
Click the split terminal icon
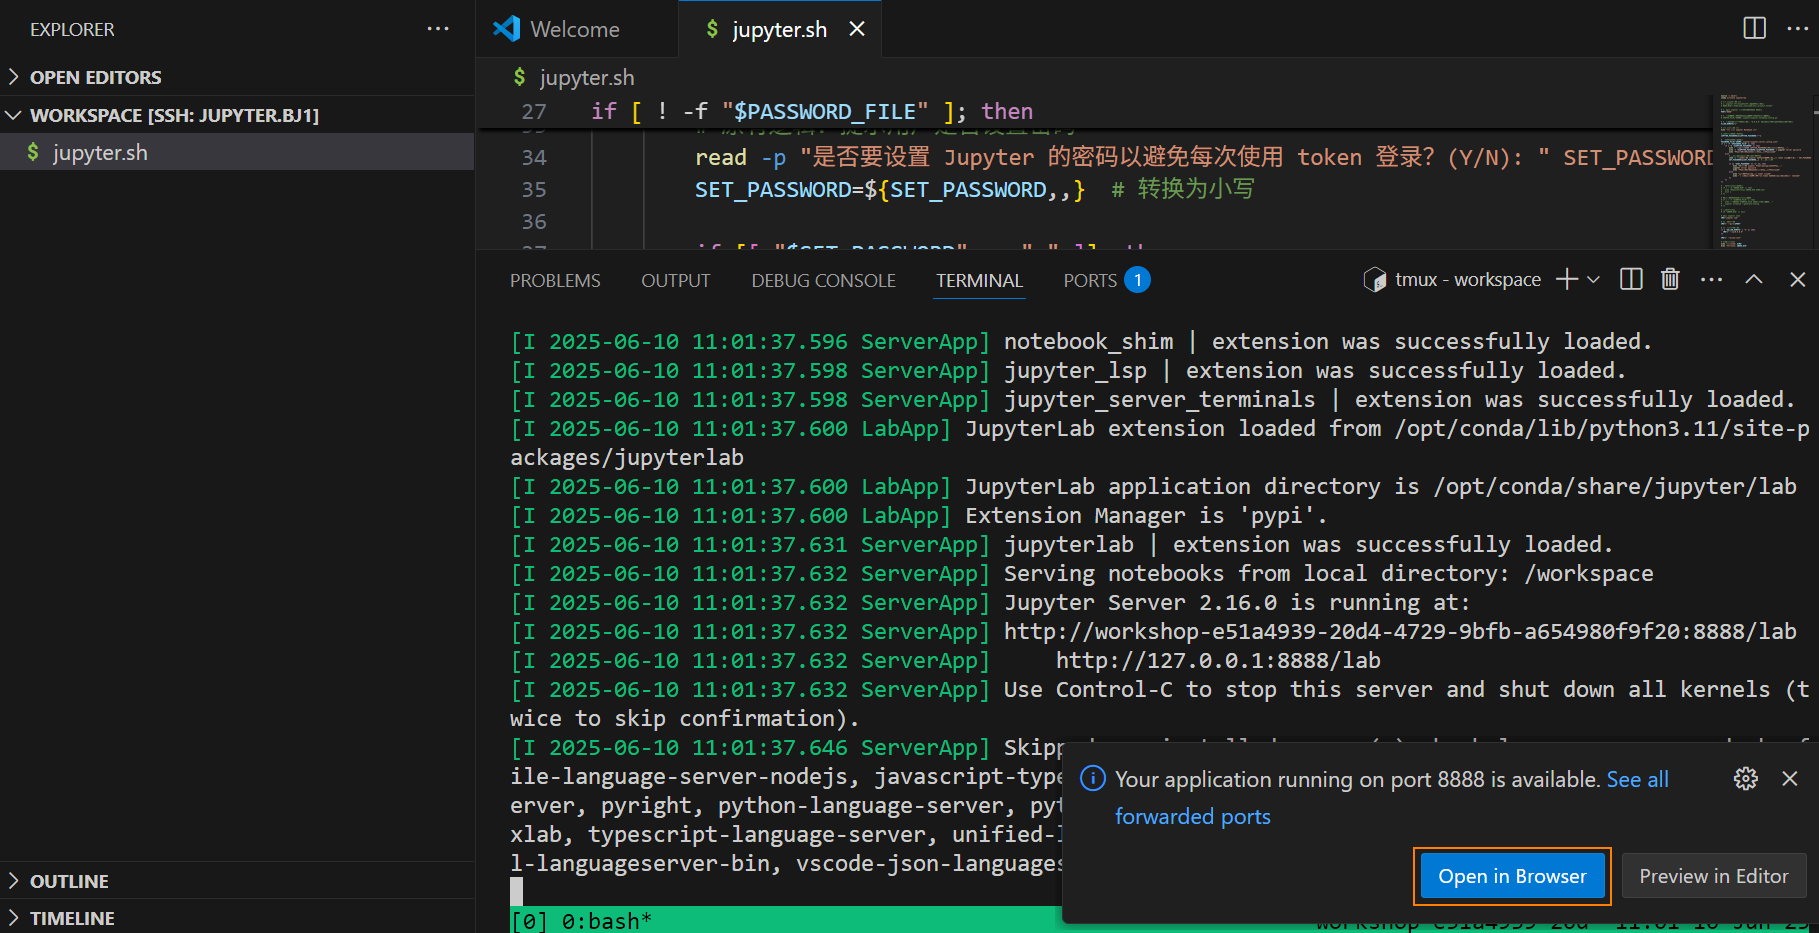coord(1631,280)
